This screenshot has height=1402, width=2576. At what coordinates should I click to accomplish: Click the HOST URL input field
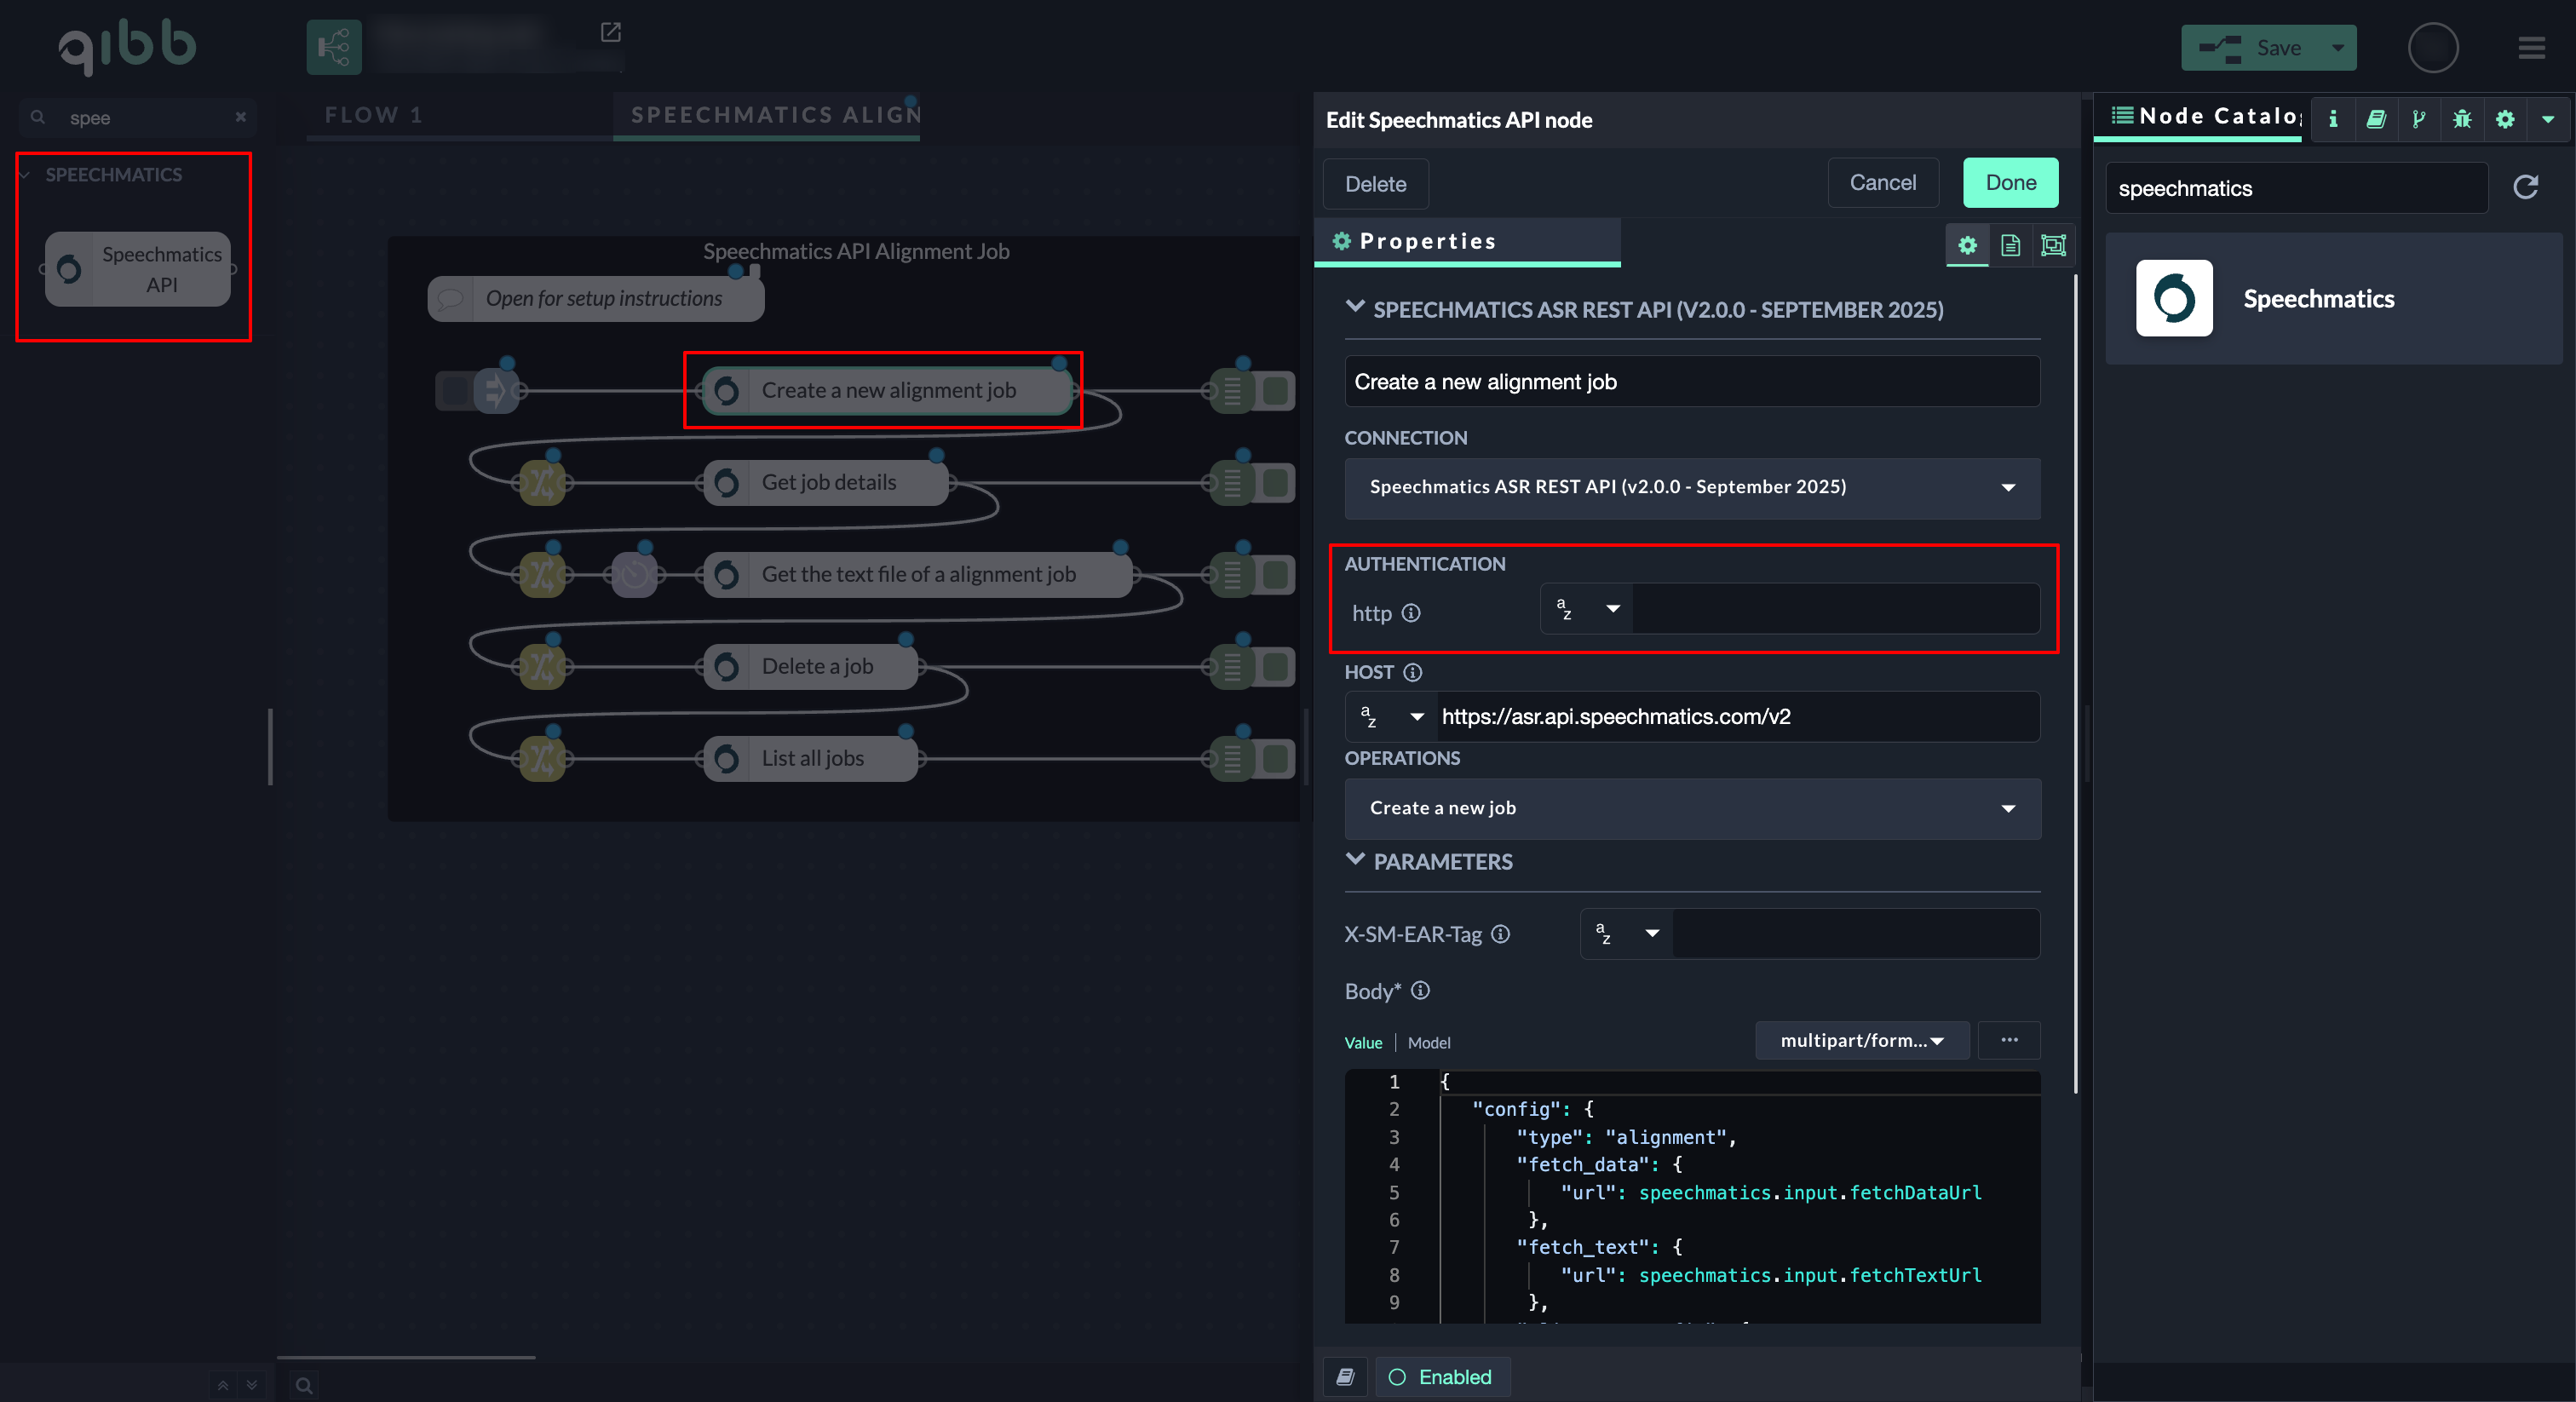[x=1737, y=716]
